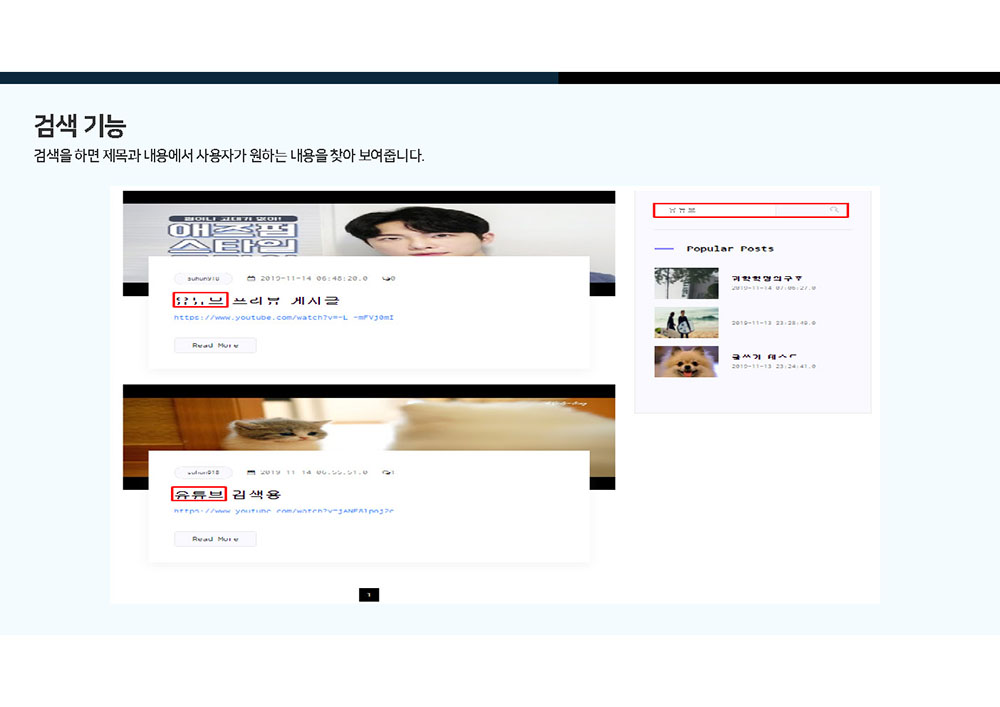Open the beach surfers popular post thumbnail
The image size is (1000, 707).
click(686, 323)
